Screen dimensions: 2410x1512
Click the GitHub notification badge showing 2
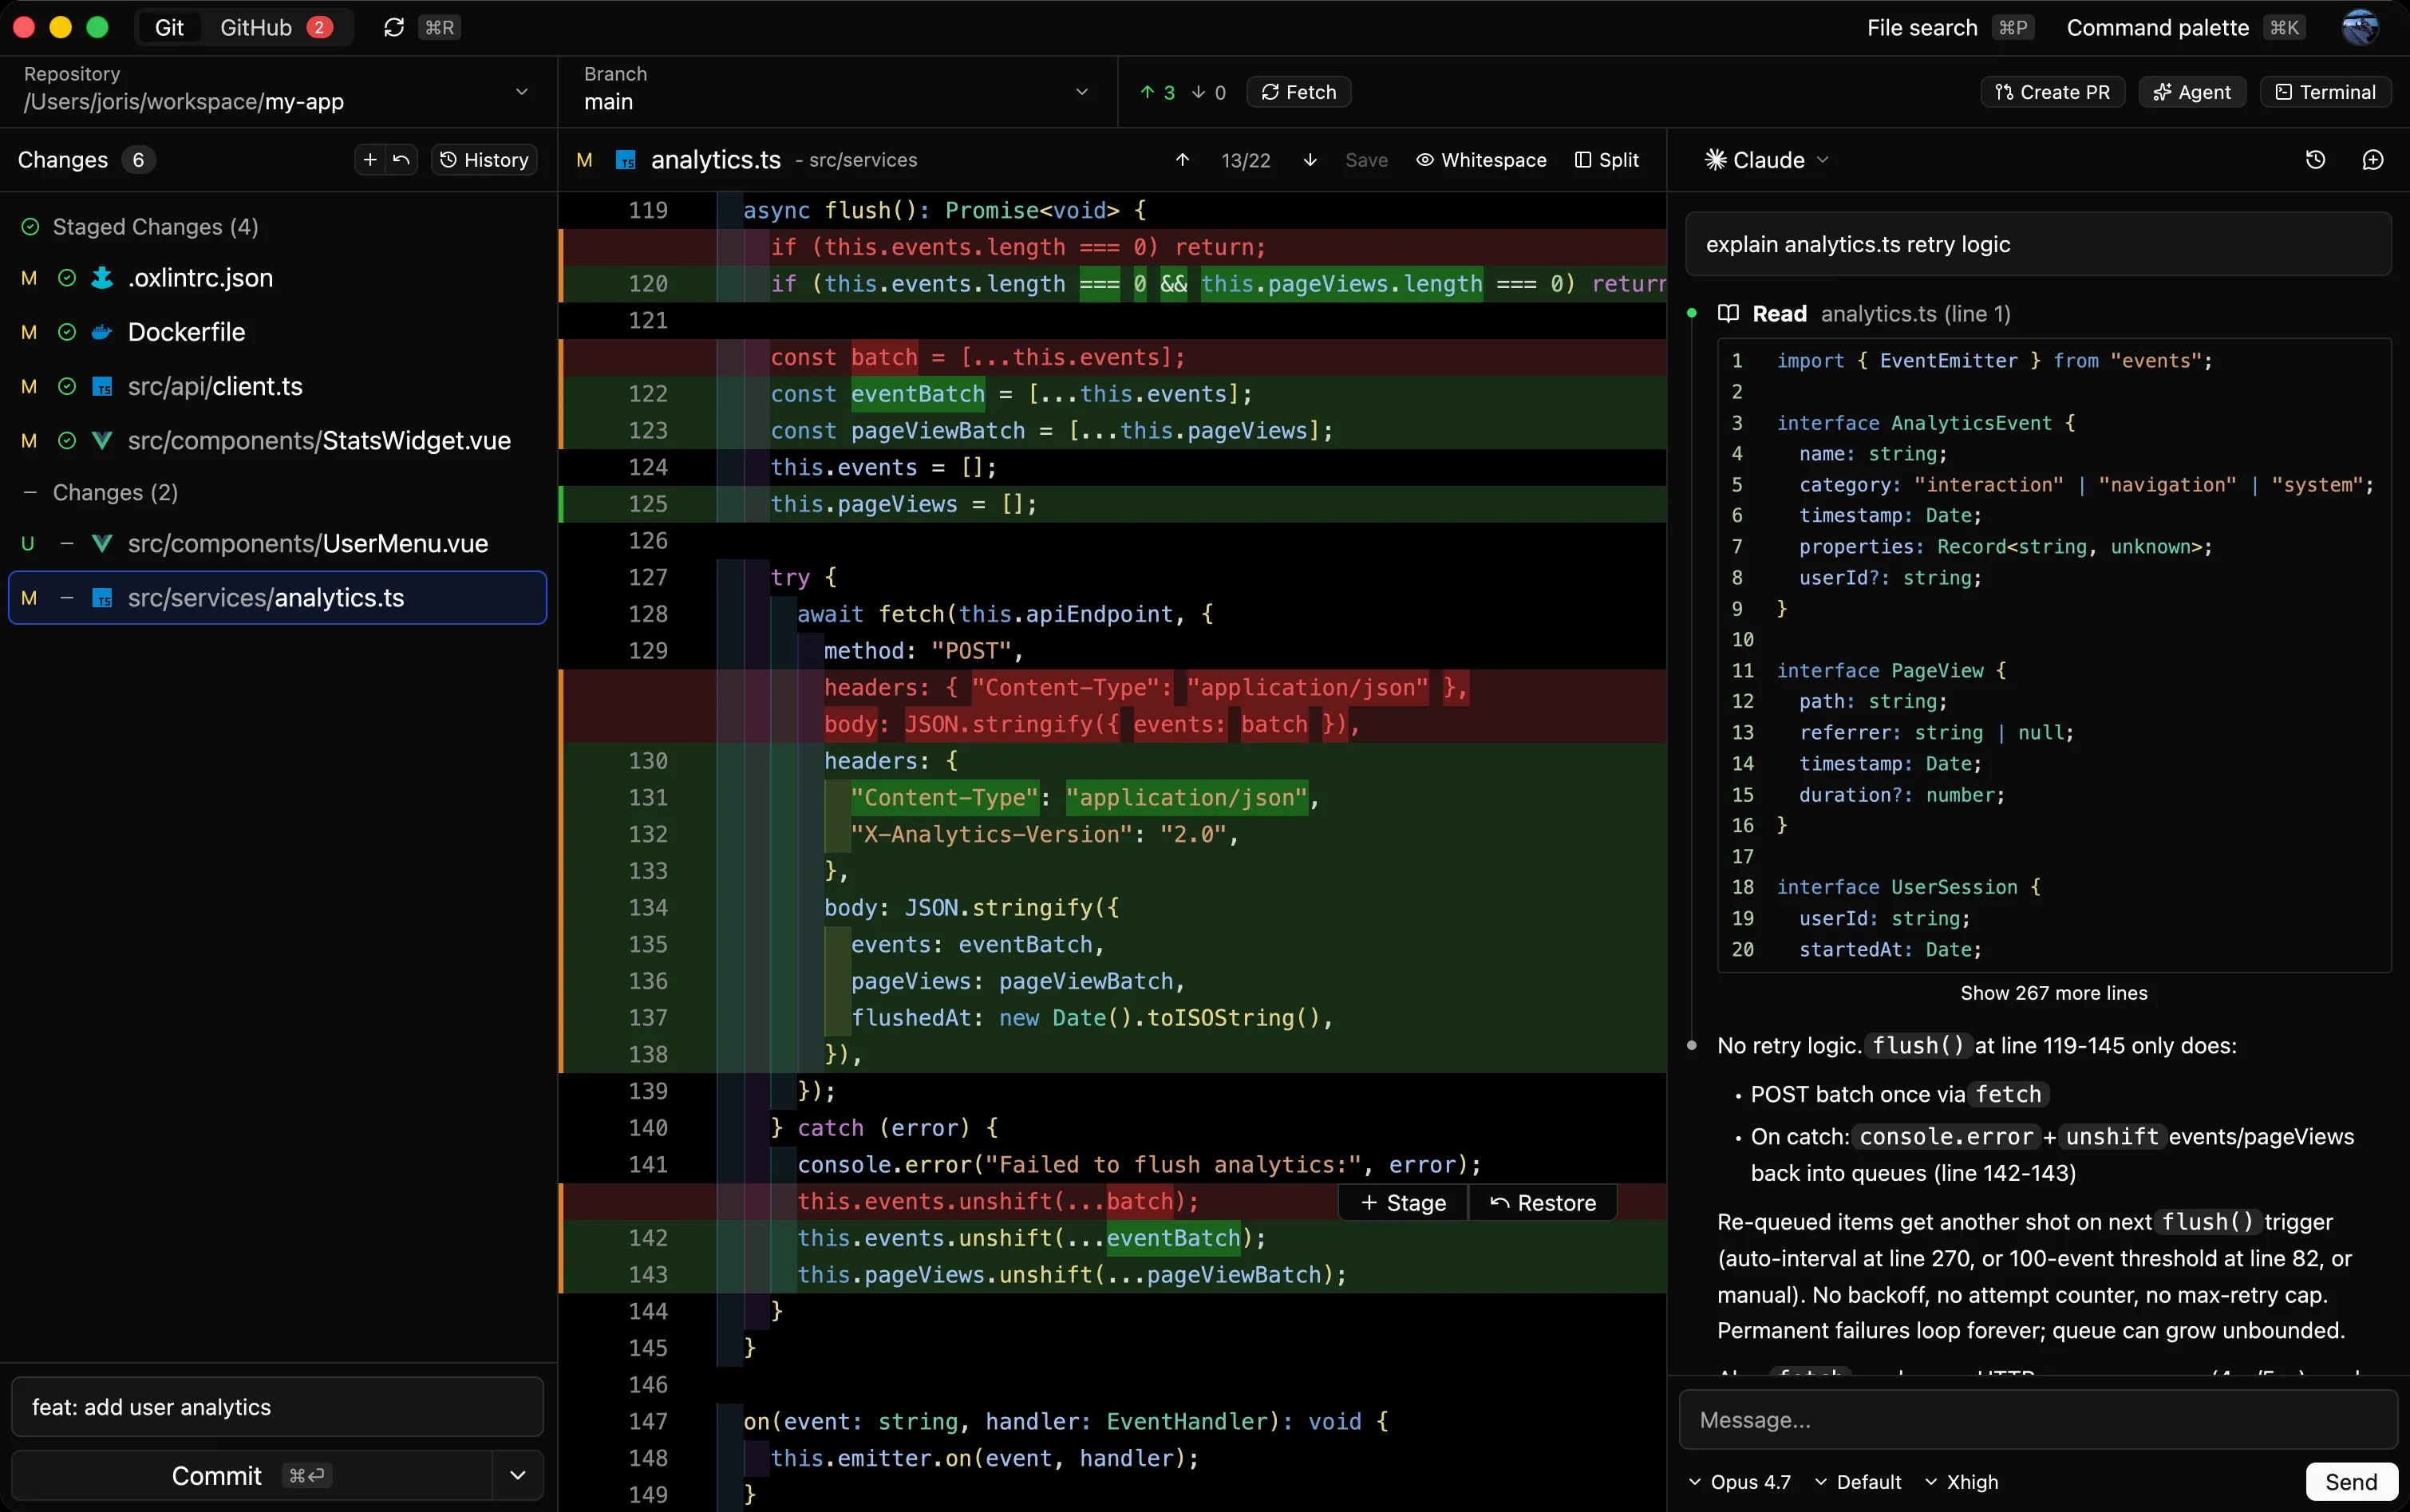319,27
